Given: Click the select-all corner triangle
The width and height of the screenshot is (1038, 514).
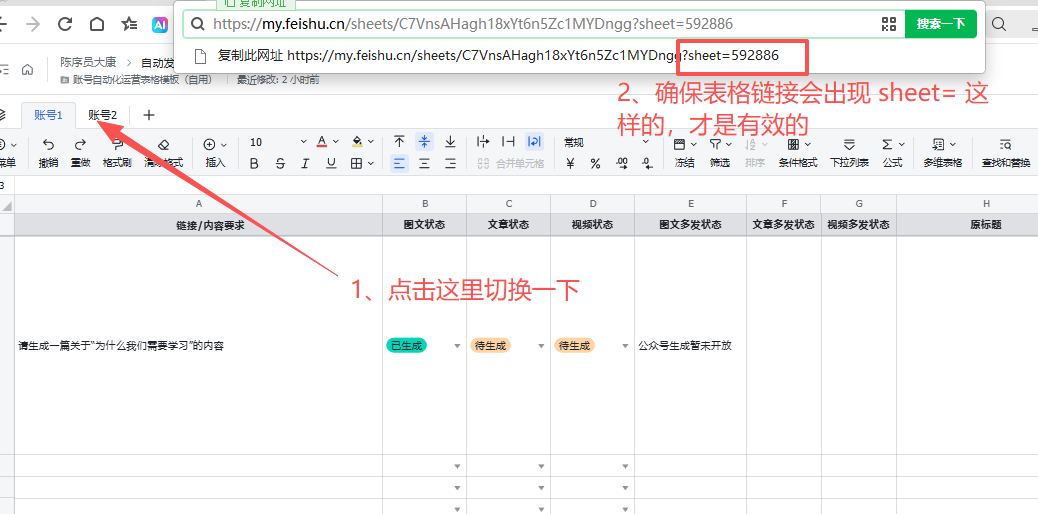Looking at the screenshot, I should pyautogui.click(x=7, y=205).
